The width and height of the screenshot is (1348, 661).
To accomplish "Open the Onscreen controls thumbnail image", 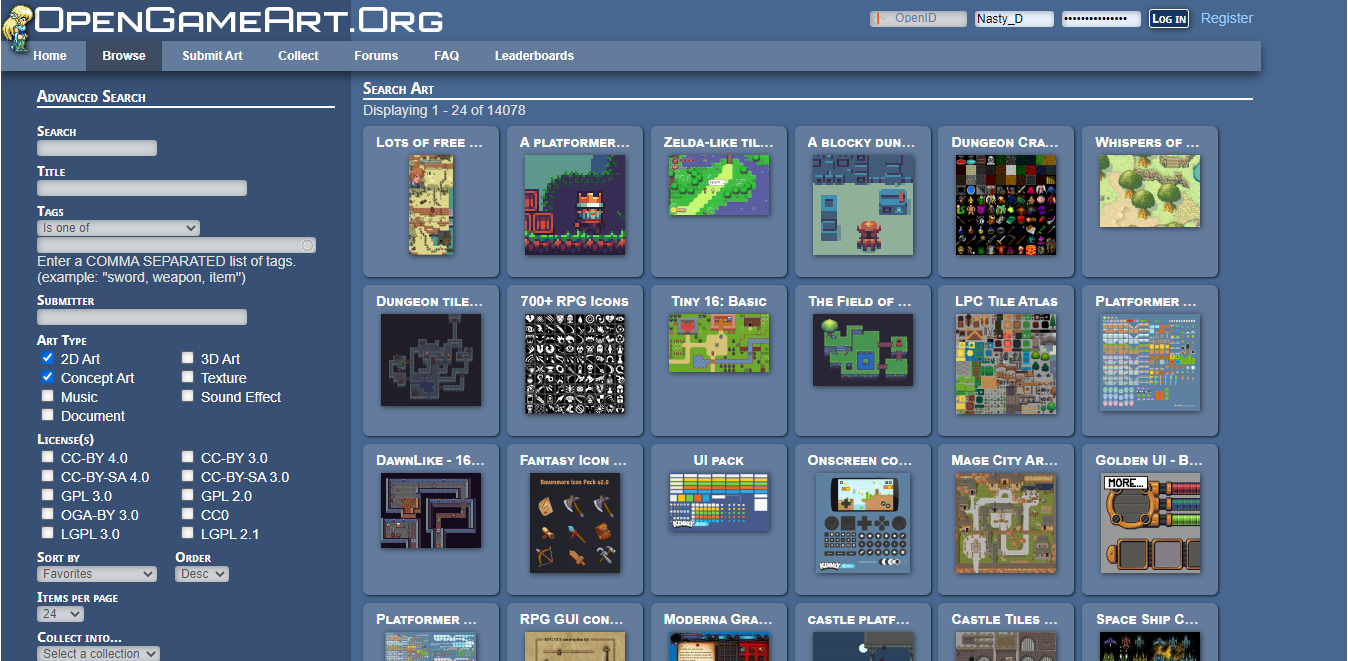I will (863, 523).
